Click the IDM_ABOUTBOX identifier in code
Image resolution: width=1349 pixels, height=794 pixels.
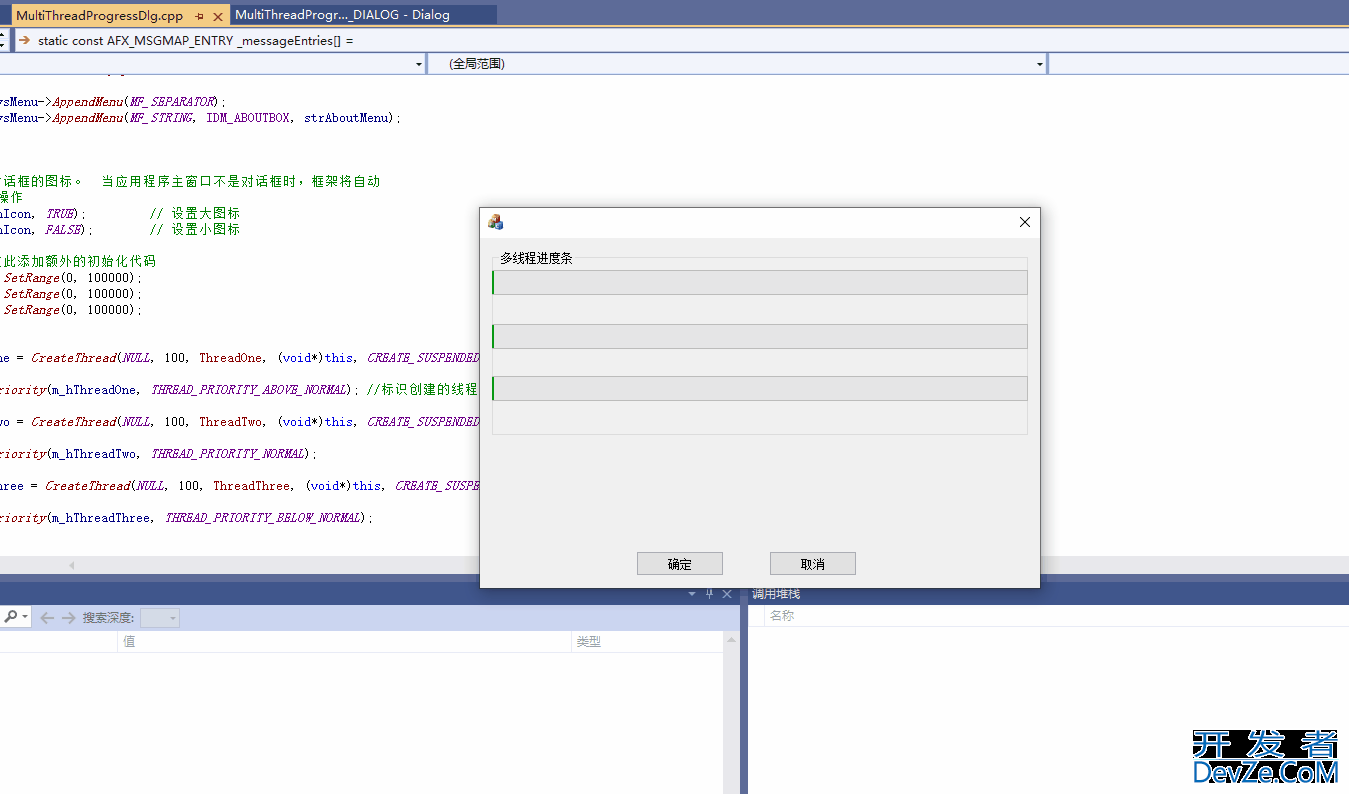249,118
